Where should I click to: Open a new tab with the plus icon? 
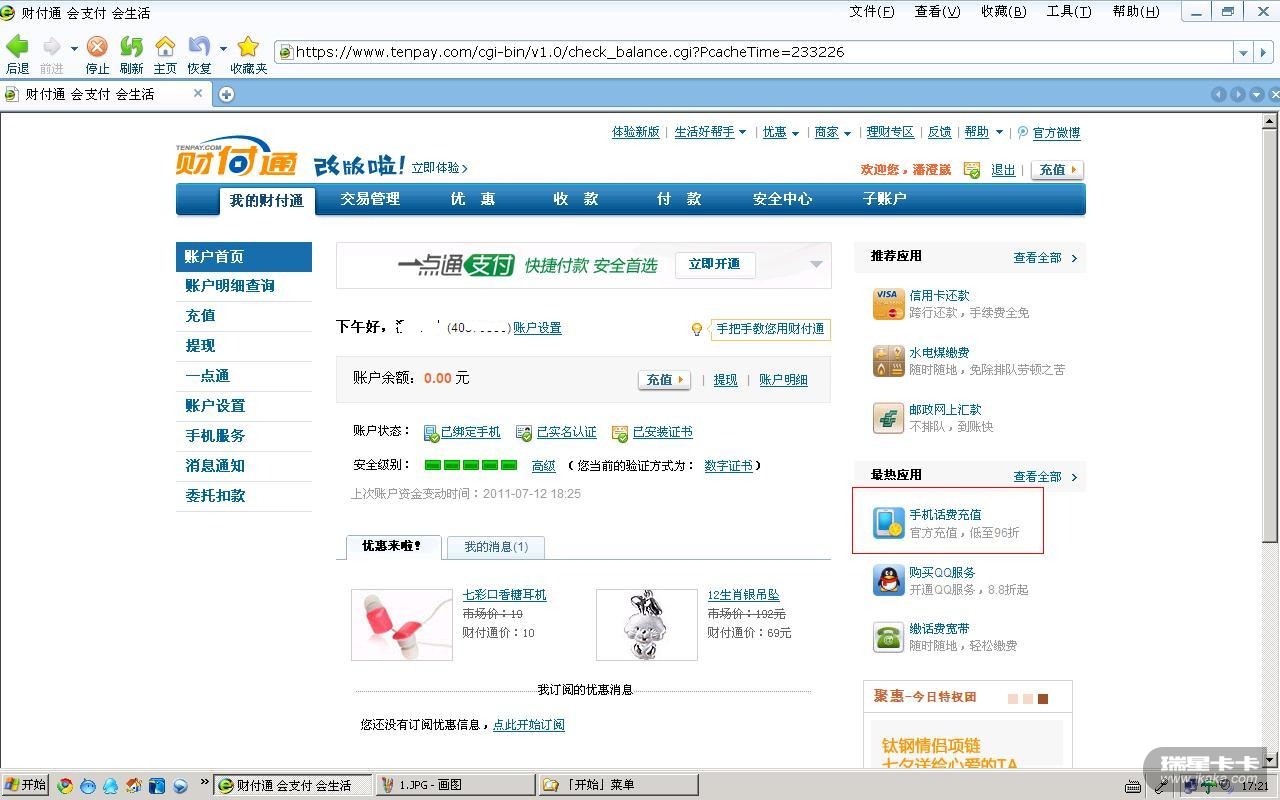(226, 94)
